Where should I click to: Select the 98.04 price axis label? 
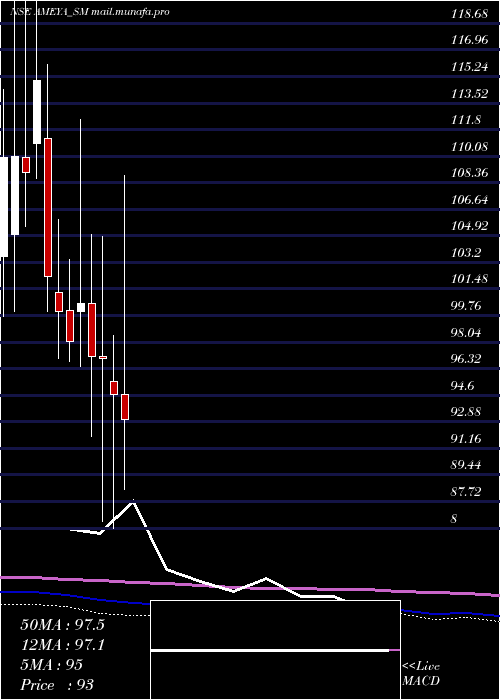[x=466, y=332]
